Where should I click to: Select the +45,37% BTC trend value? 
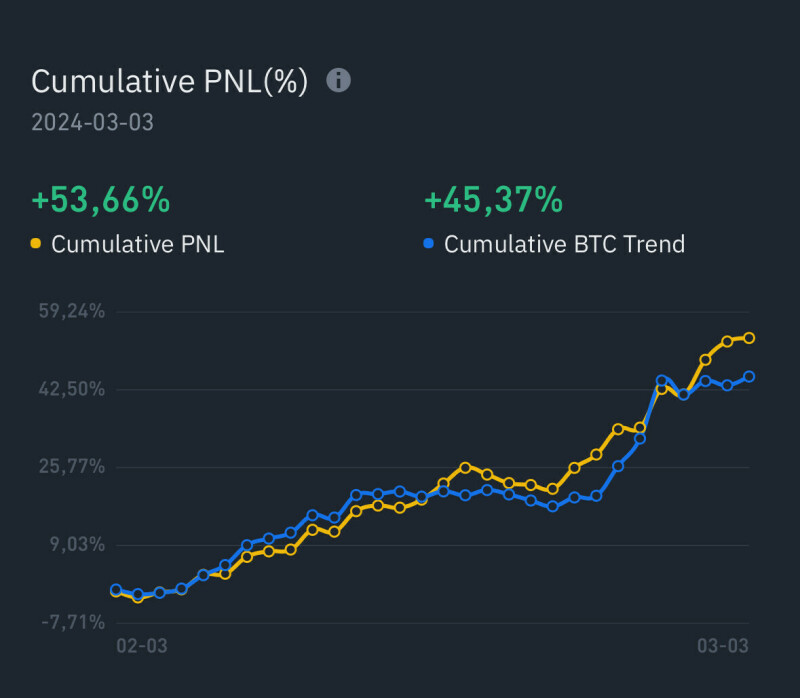(x=493, y=200)
